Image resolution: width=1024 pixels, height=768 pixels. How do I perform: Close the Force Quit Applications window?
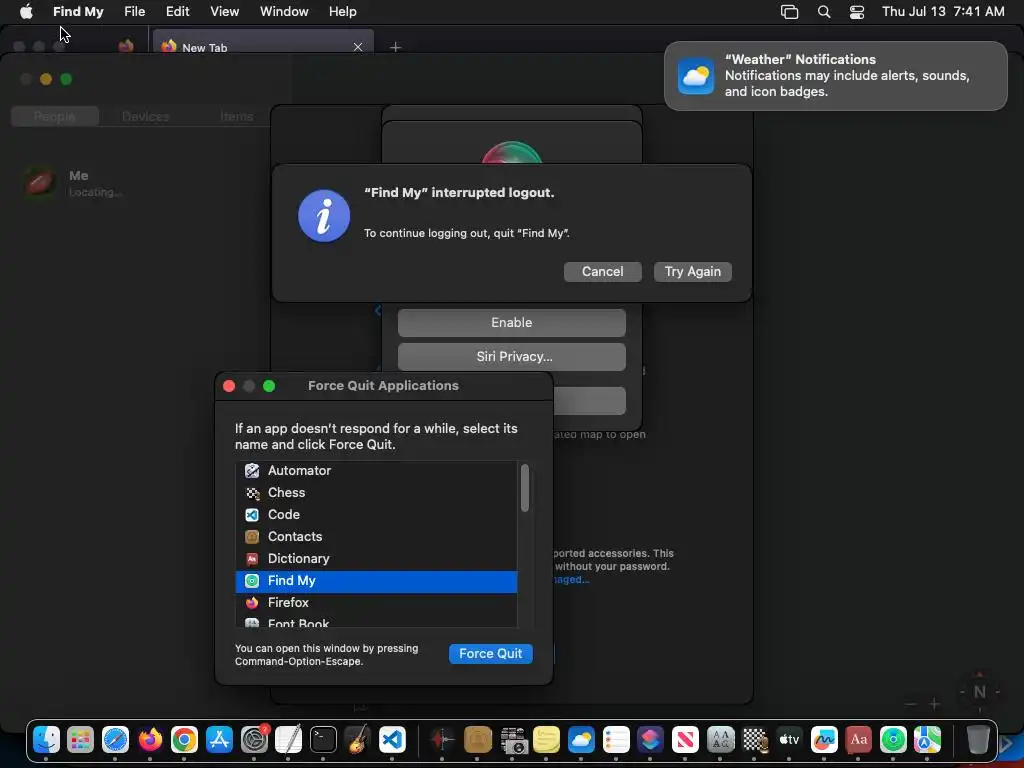229,386
